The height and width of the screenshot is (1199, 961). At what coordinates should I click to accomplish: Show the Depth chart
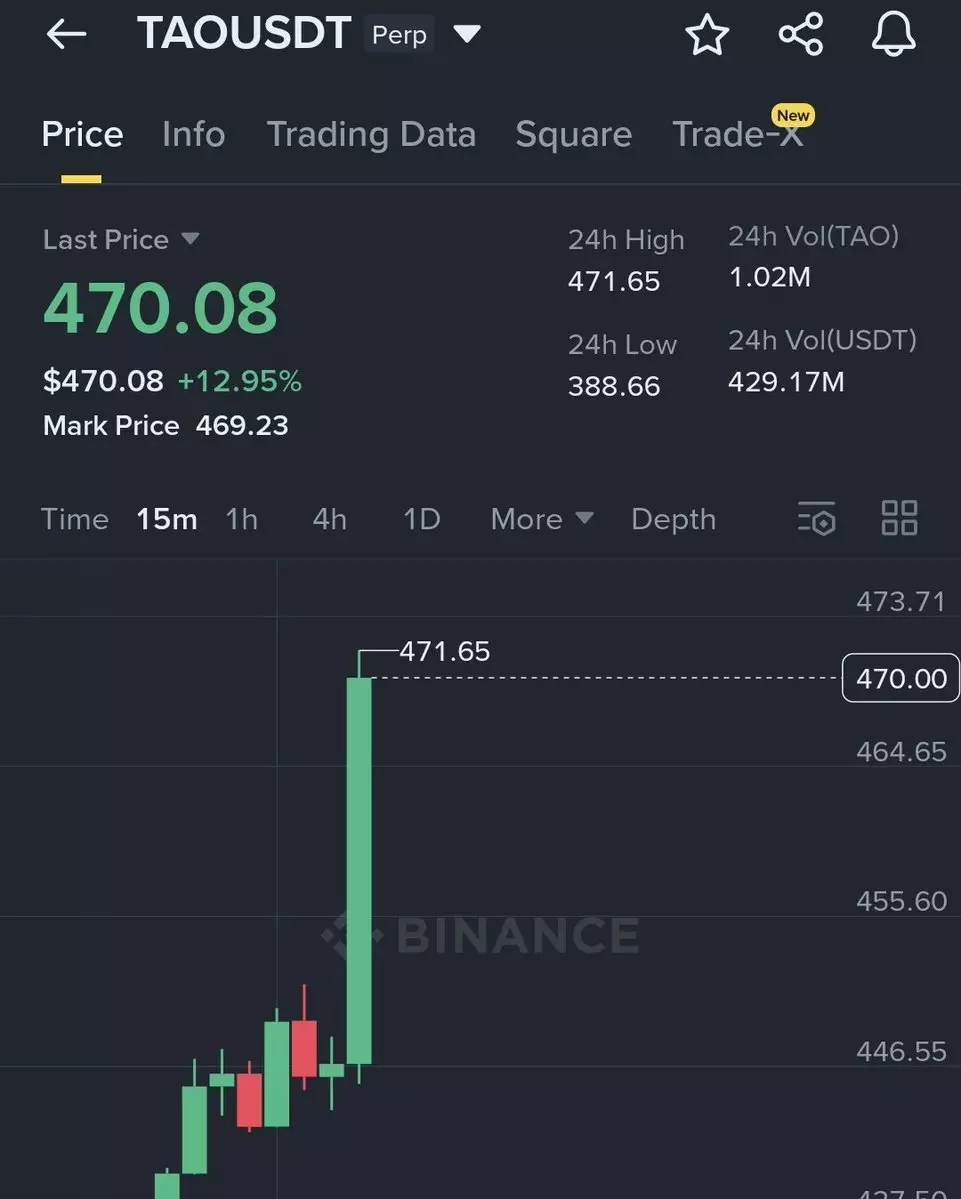coord(673,519)
